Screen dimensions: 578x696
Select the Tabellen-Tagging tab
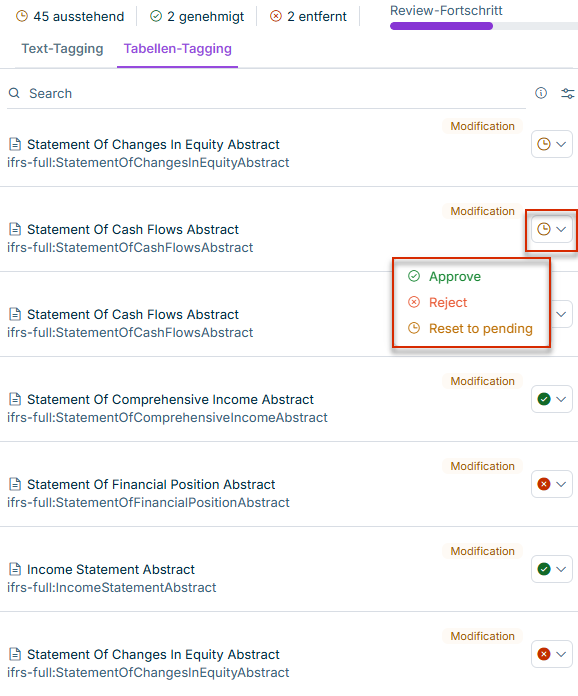(178, 48)
